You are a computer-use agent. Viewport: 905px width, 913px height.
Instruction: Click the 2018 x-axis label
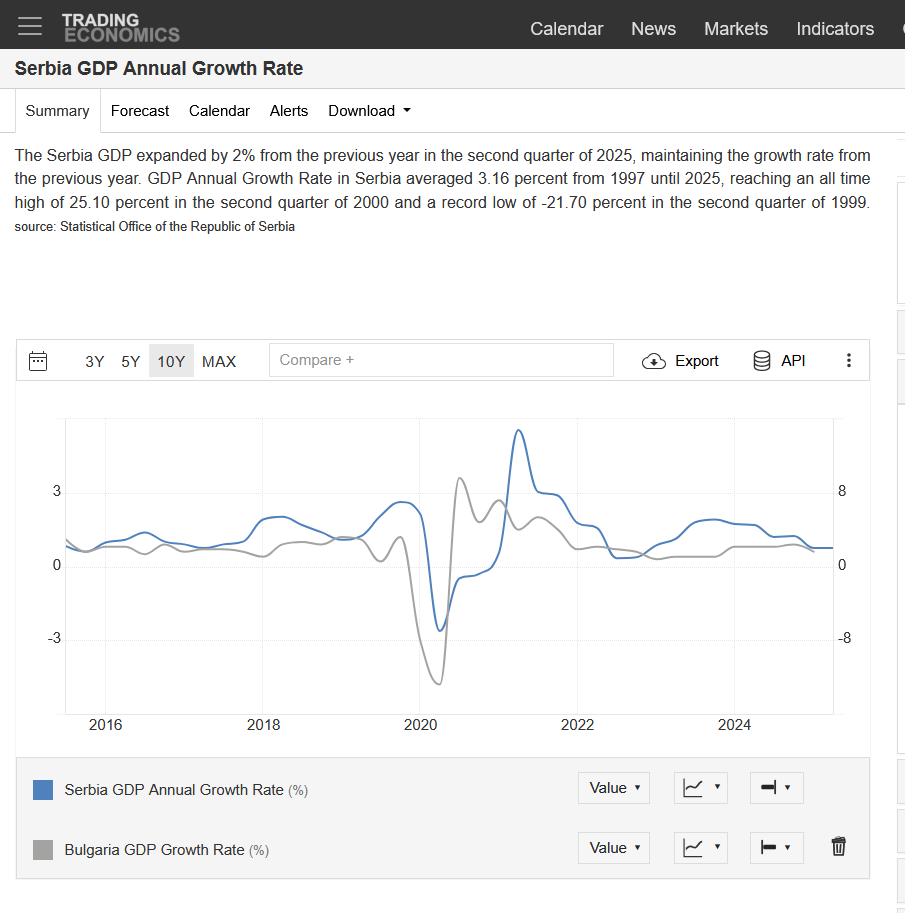(263, 725)
